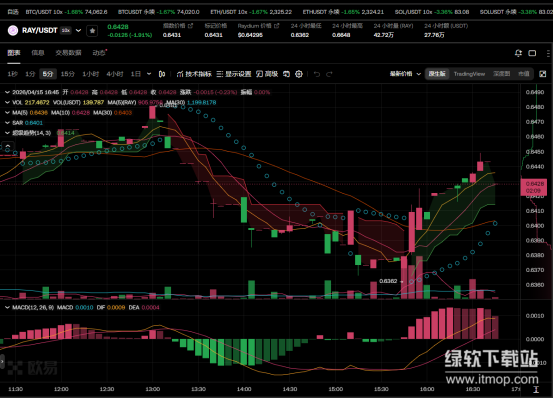Switch to 深度图 depth chart
The width and height of the screenshot is (553, 399).
tap(502, 74)
